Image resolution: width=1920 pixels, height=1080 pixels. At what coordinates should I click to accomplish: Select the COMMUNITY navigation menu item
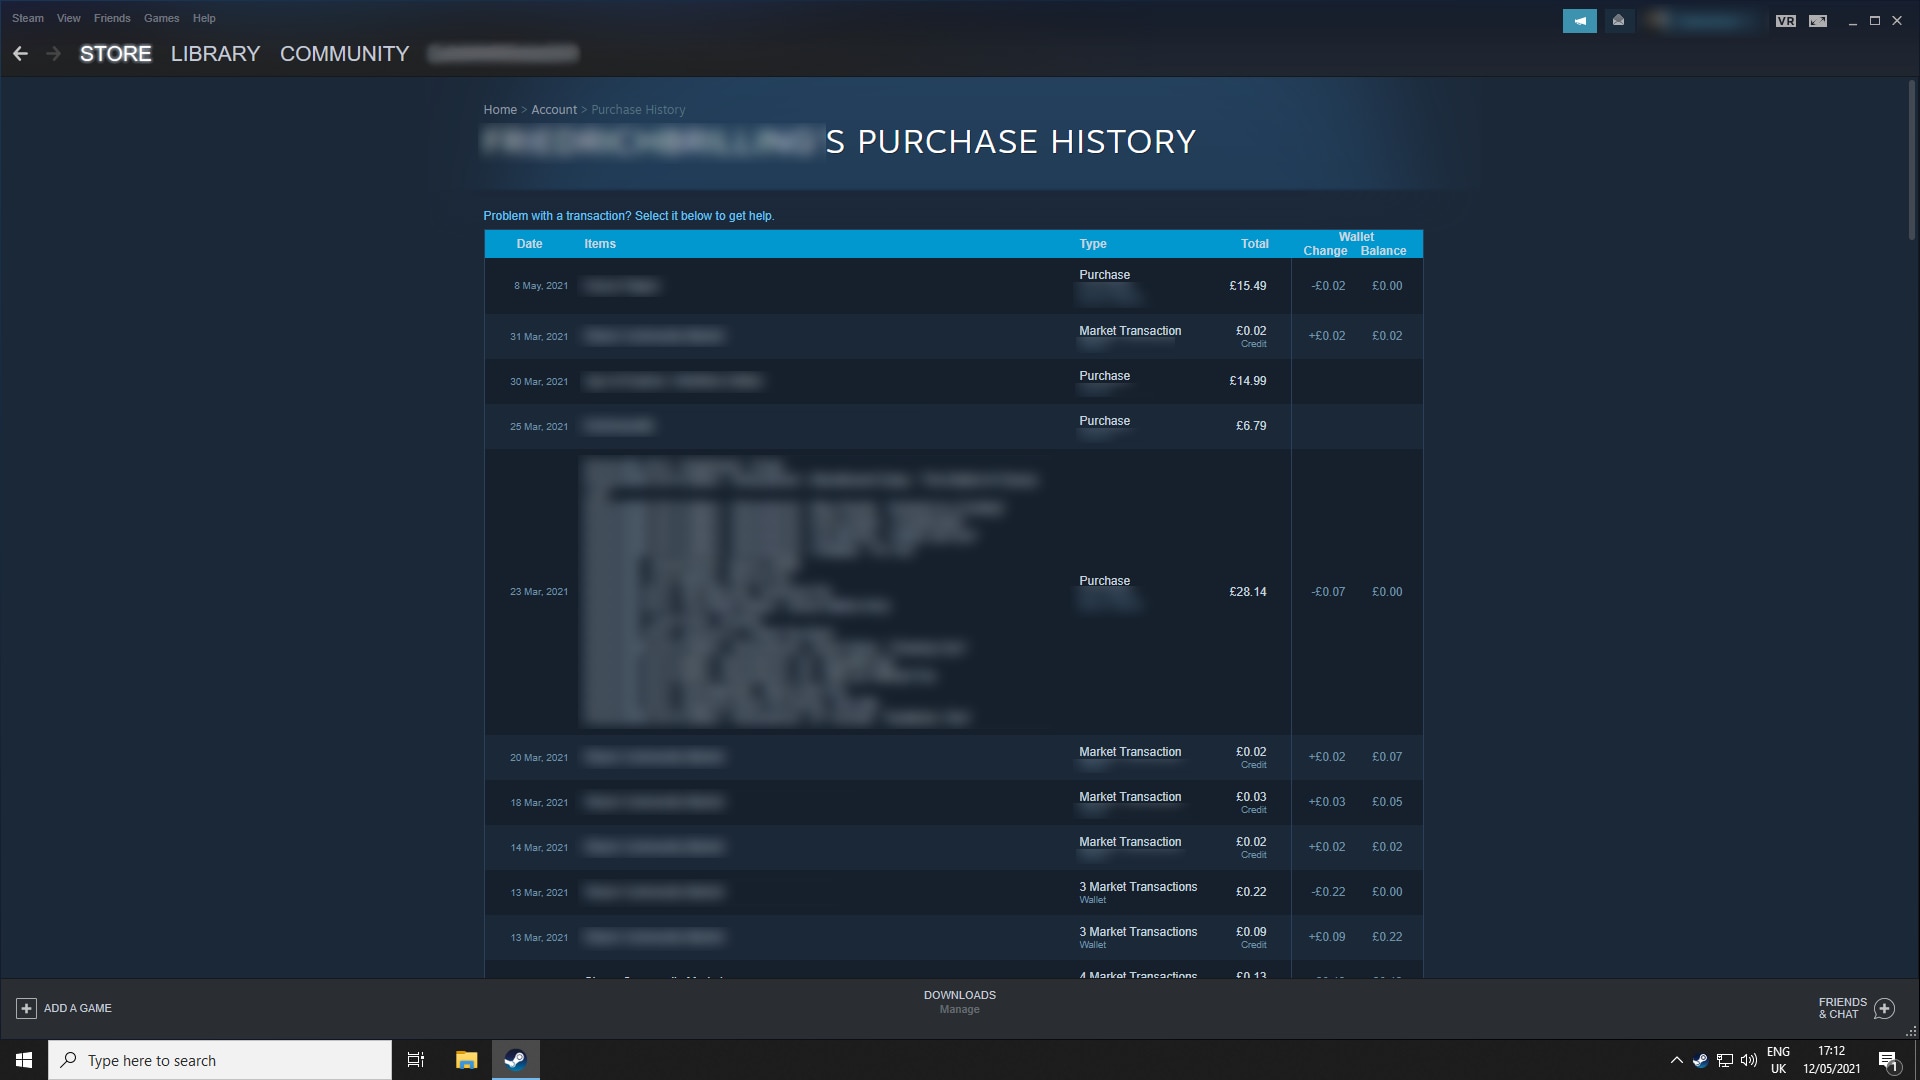pyautogui.click(x=344, y=53)
